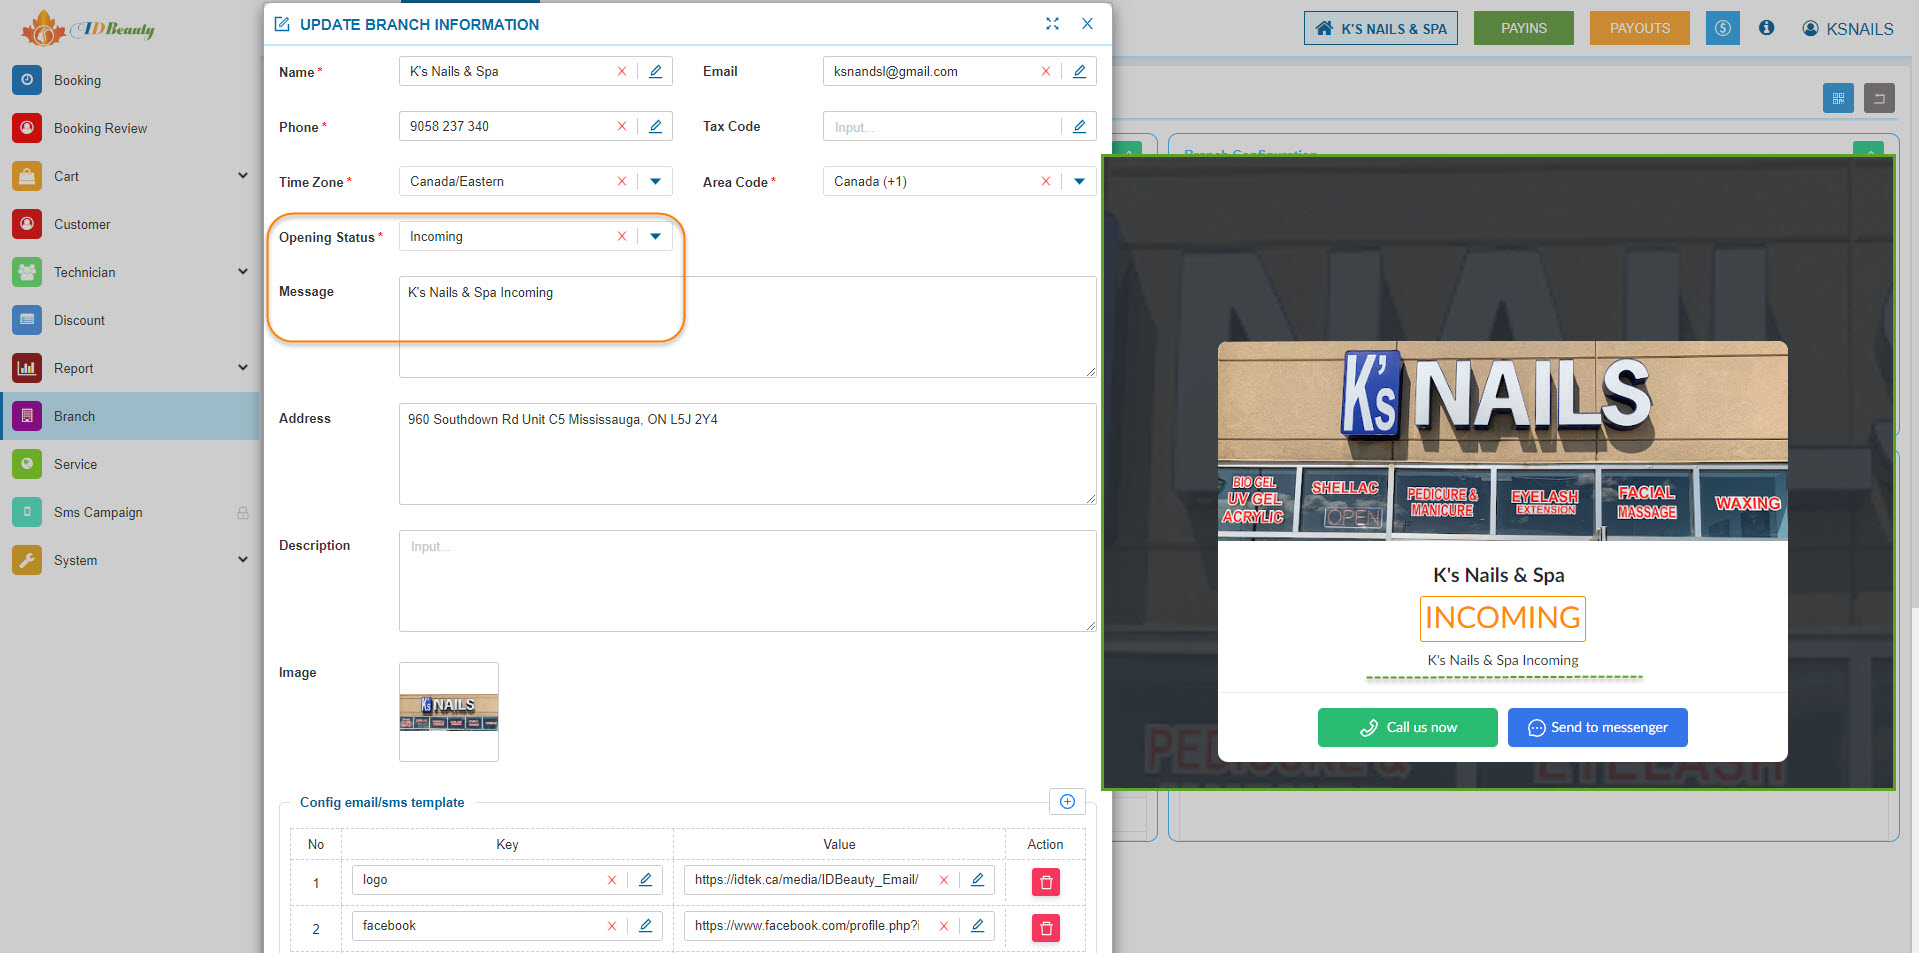Open the Area Code dropdown
Screen dimensions: 1919x953
click(1080, 181)
